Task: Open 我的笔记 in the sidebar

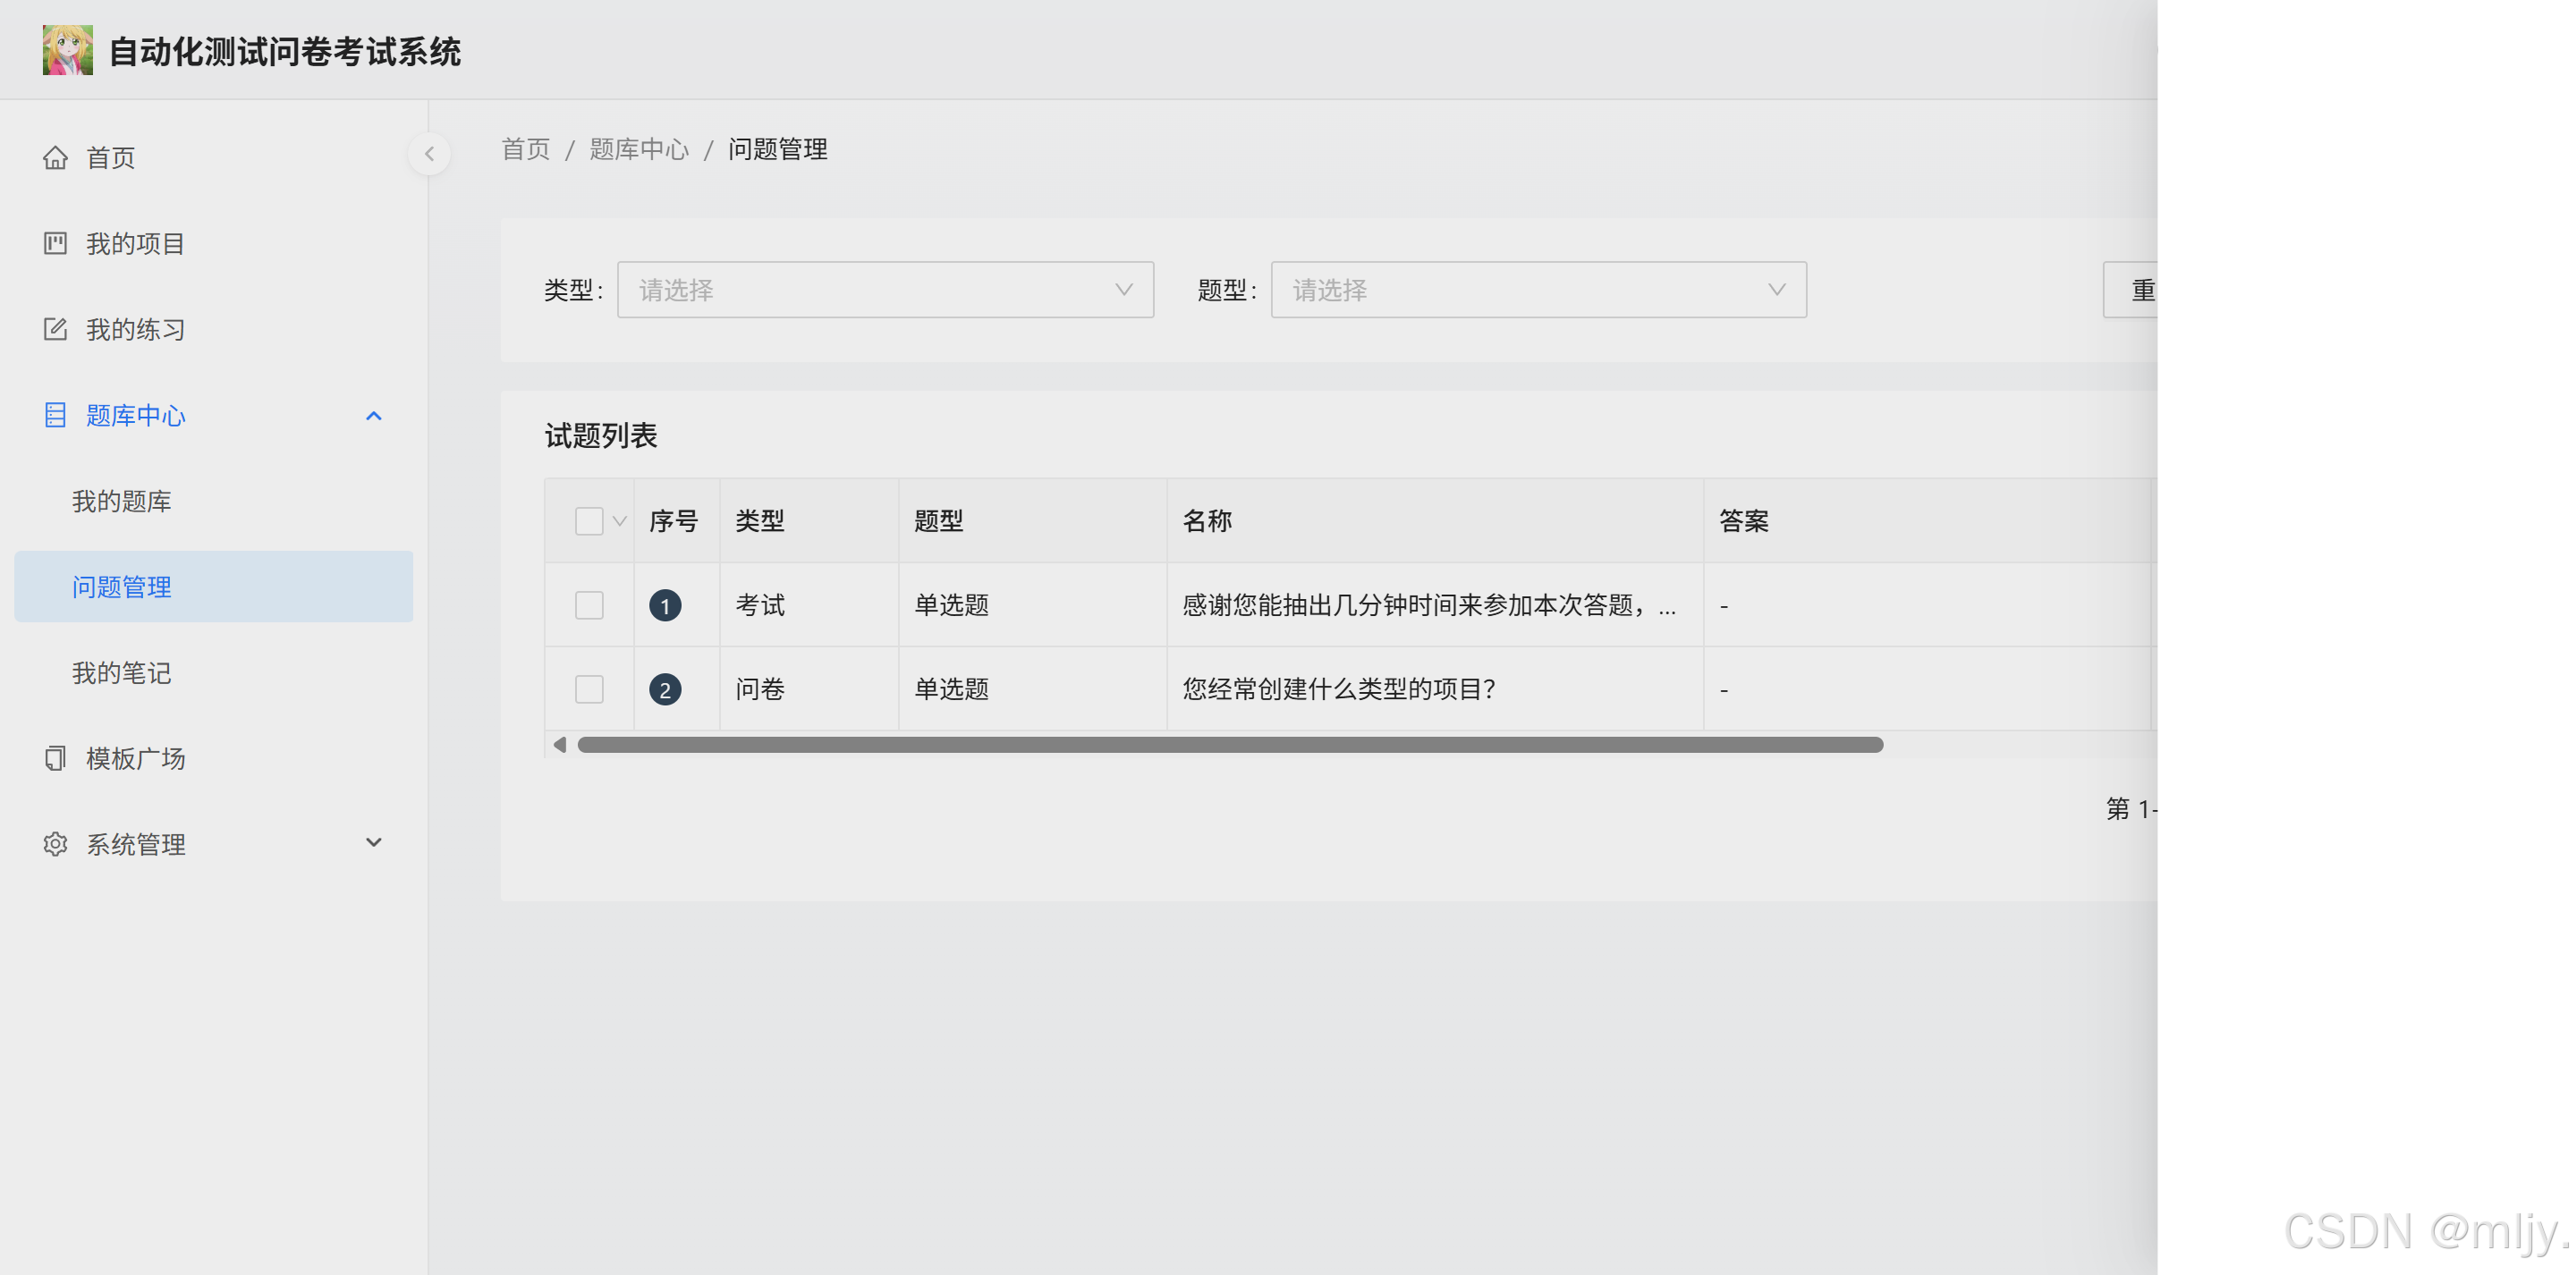Action: (x=121, y=673)
